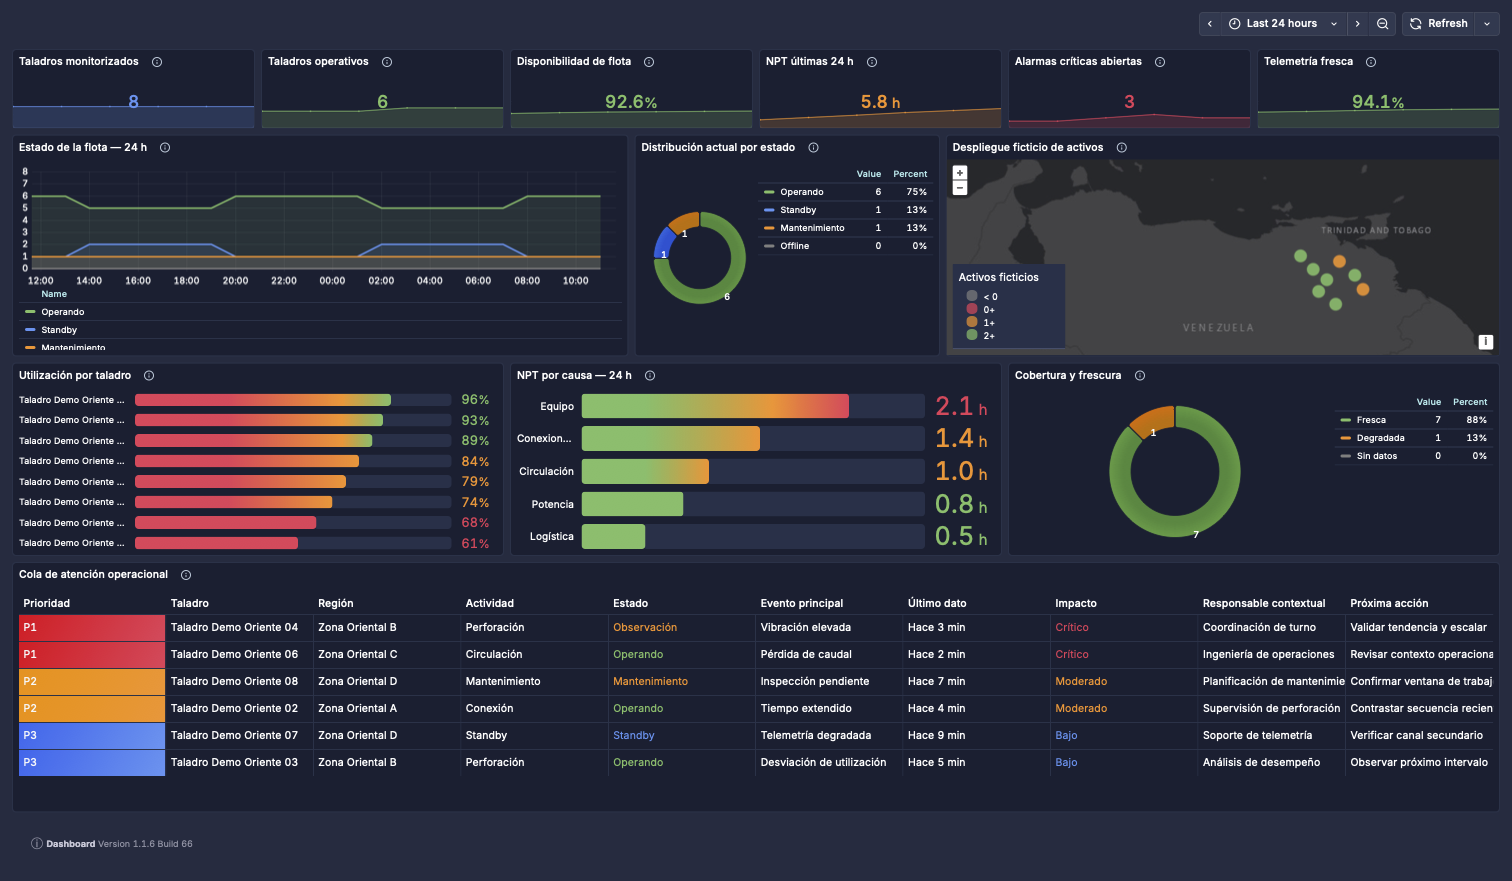
Task: Click the Prioridad column header
Action: pos(47,603)
